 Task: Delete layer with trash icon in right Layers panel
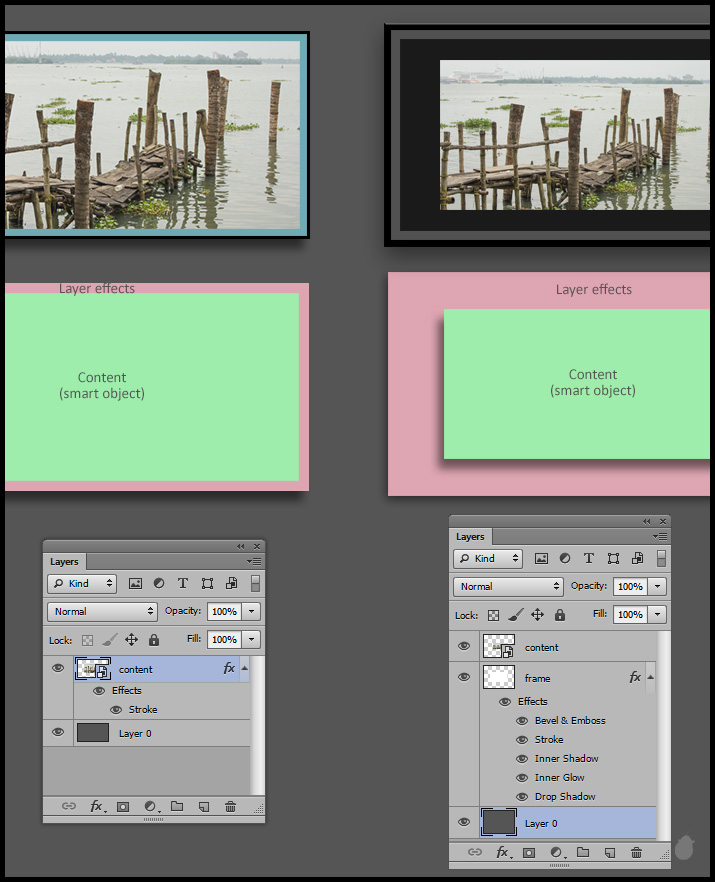point(636,853)
